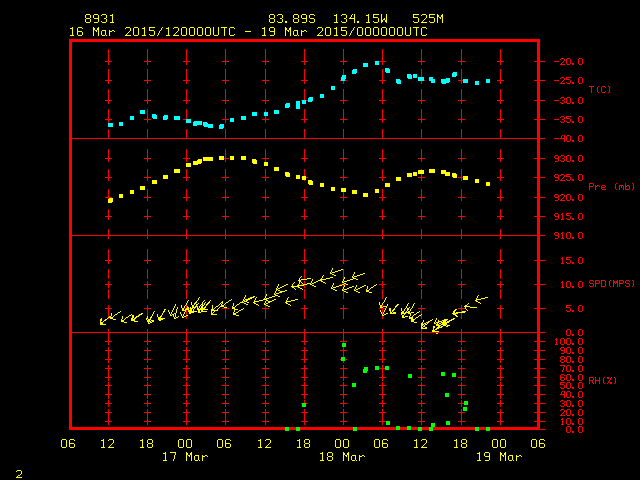The width and height of the screenshot is (640, 480).
Task: Click the 70.0 humidity tick value
Action: 572,369
